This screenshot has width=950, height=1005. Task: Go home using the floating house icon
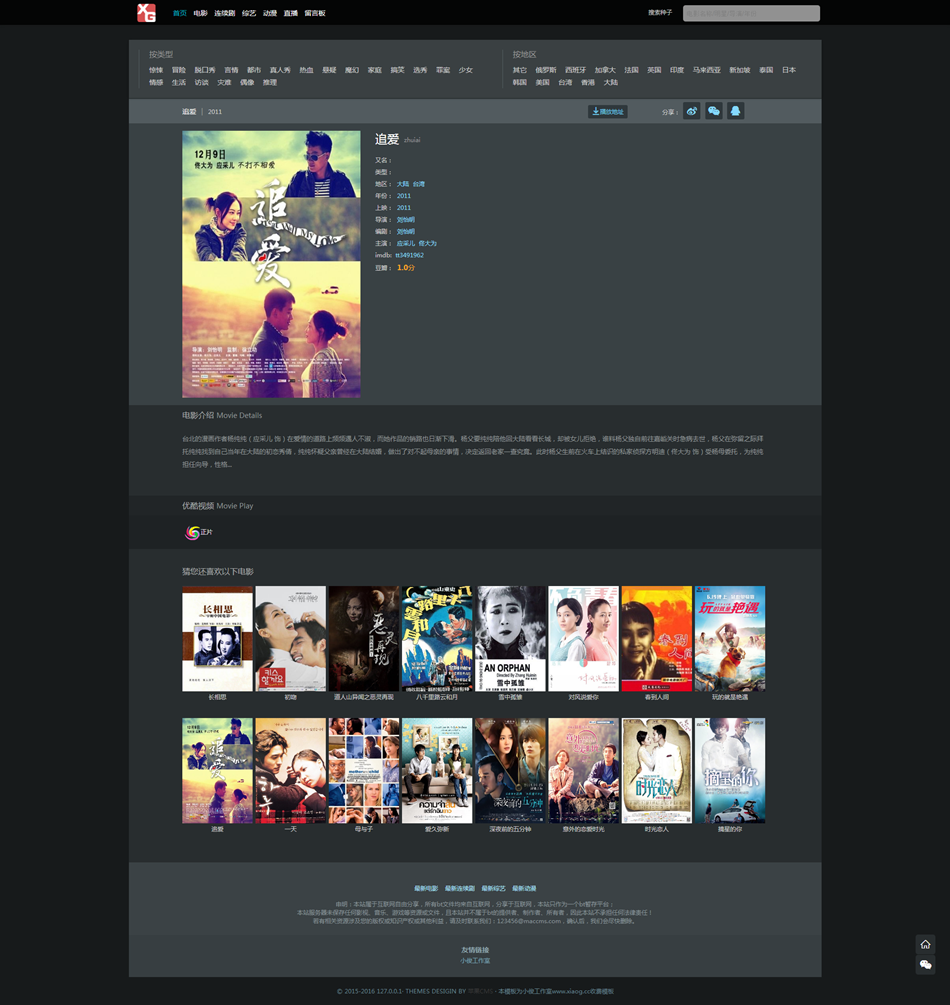(x=925, y=944)
